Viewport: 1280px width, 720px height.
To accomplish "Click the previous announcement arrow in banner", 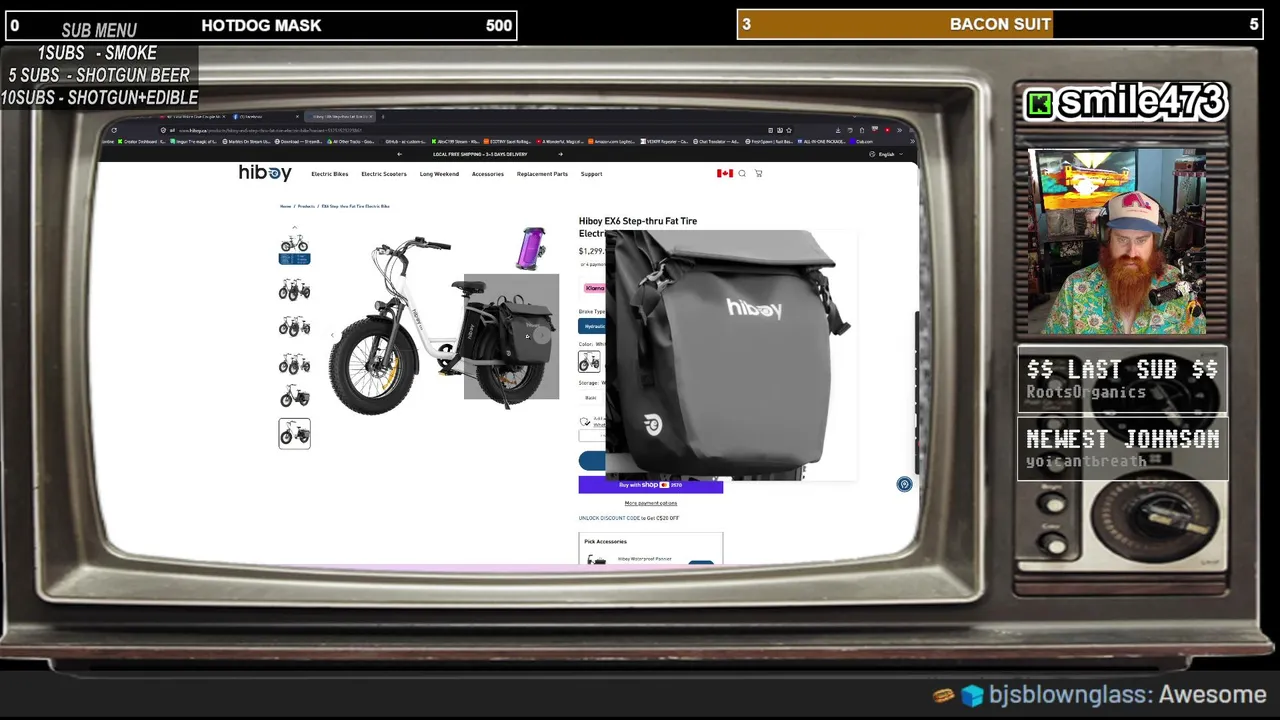I will [400, 154].
